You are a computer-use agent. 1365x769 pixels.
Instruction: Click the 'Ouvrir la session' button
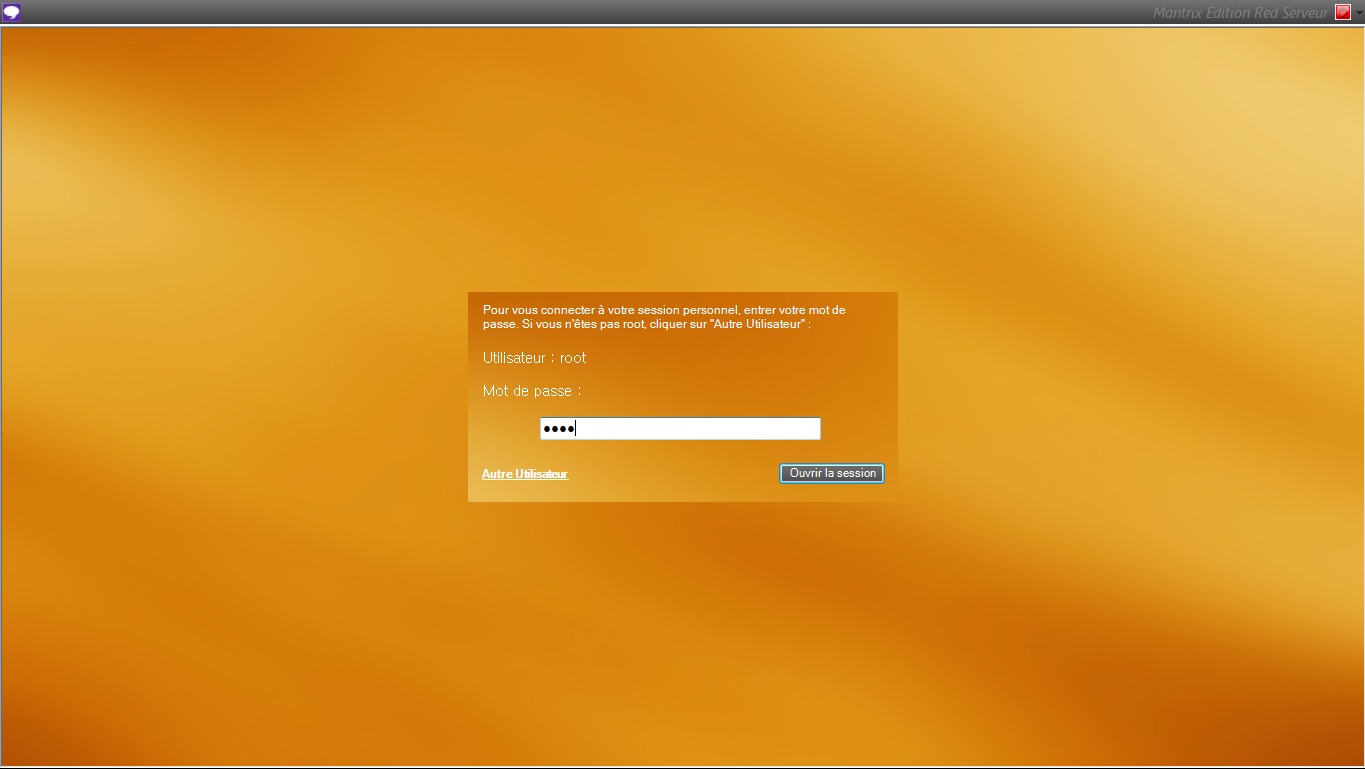[832, 473]
